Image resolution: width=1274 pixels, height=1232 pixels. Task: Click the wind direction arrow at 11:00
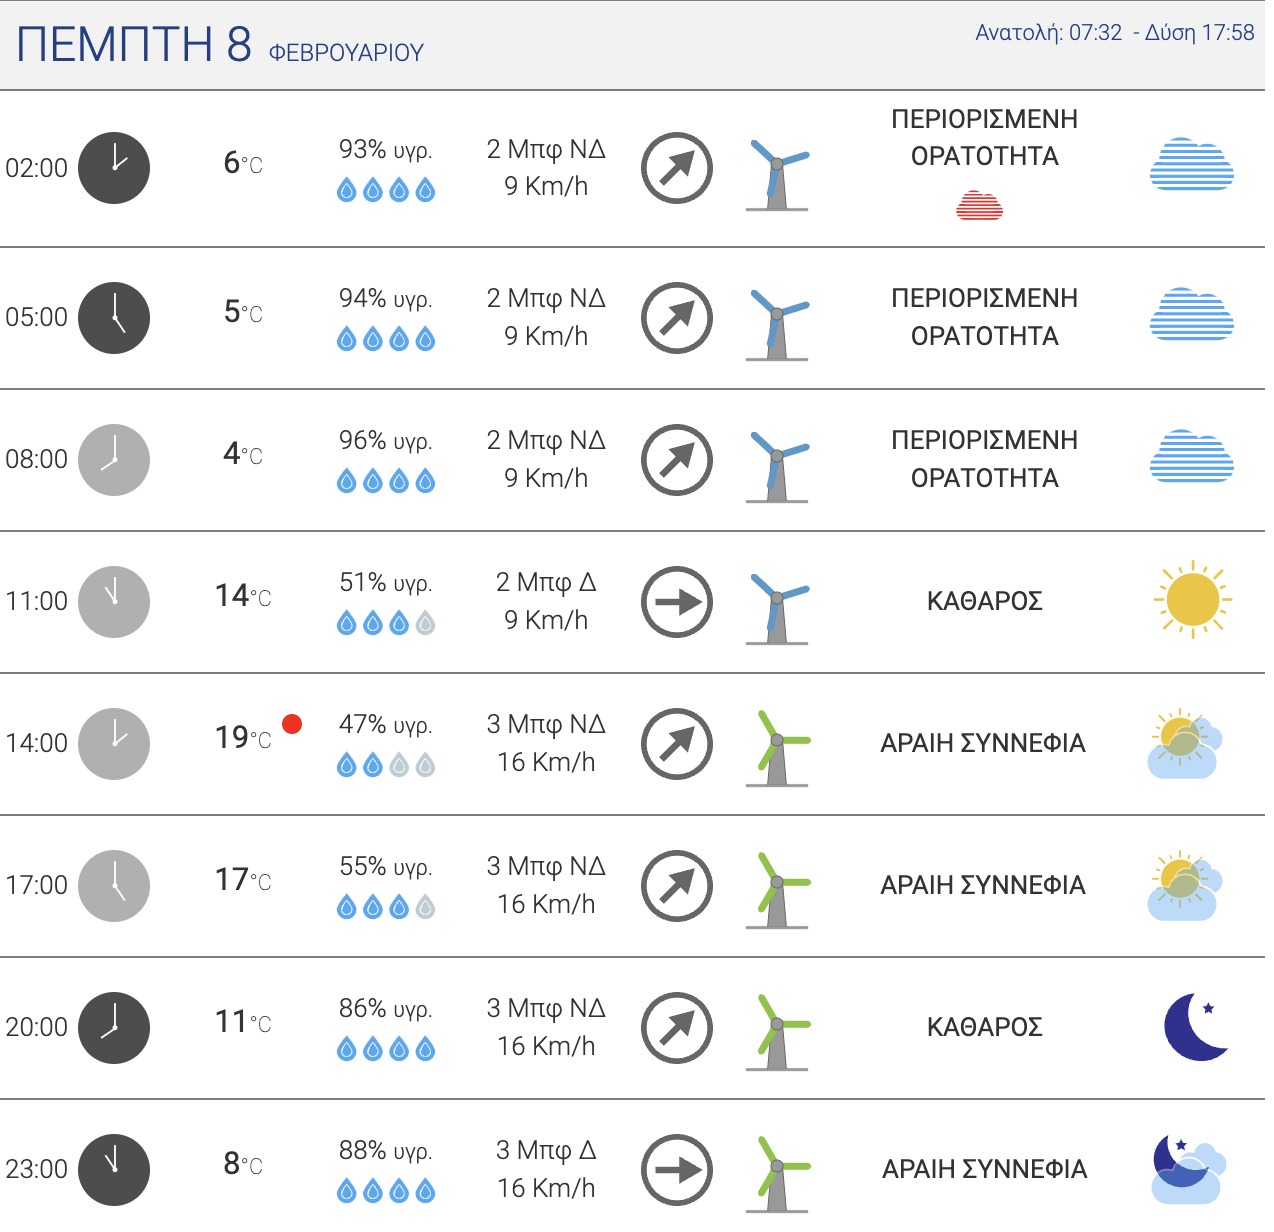[677, 602]
